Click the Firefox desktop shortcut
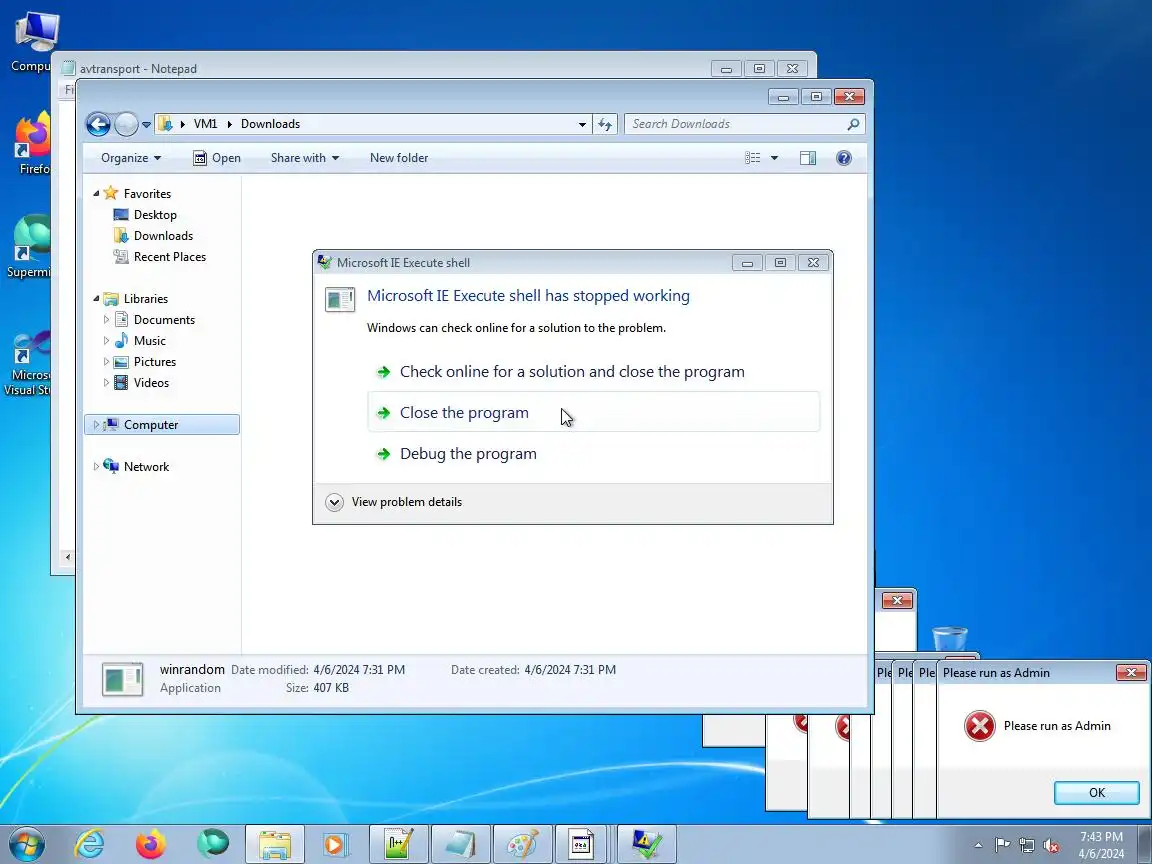The width and height of the screenshot is (1152, 864). click(34, 145)
